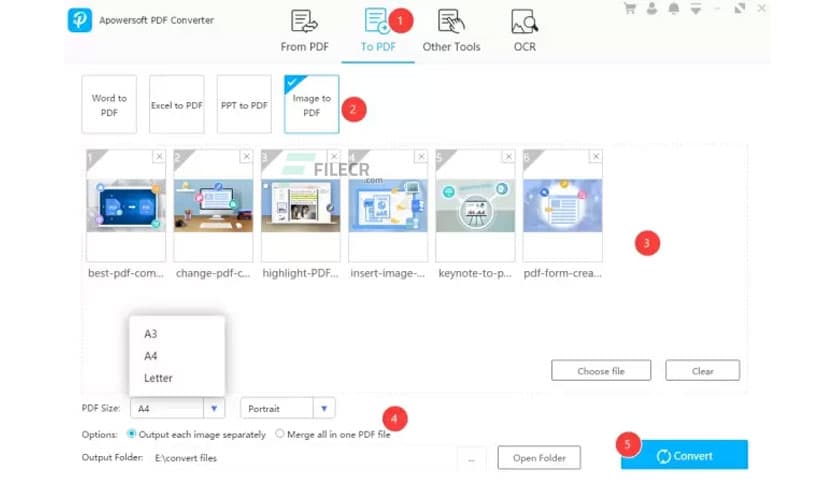Select Output each image separately
The width and height of the screenshot is (836, 484).
(x=131, y=434)
